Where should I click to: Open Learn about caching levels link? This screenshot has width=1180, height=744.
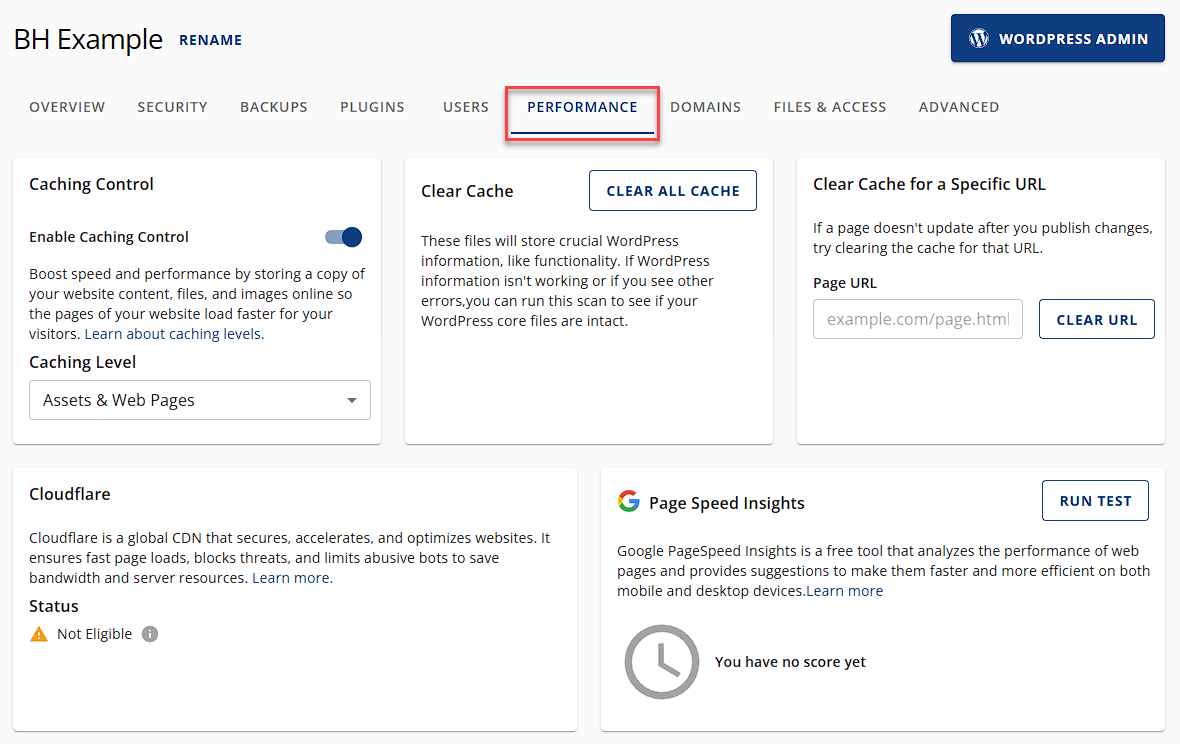[x=174, y=334]
